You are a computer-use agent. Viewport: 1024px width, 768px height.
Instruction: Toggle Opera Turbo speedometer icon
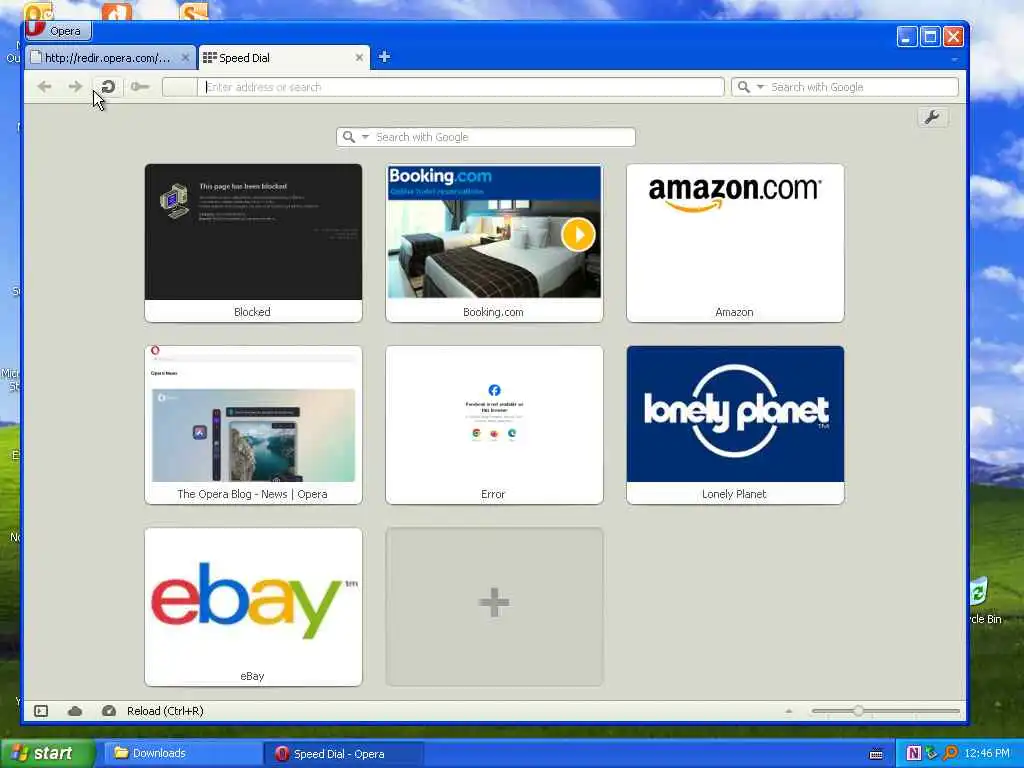pyautogui.click(x=109, y=711)
